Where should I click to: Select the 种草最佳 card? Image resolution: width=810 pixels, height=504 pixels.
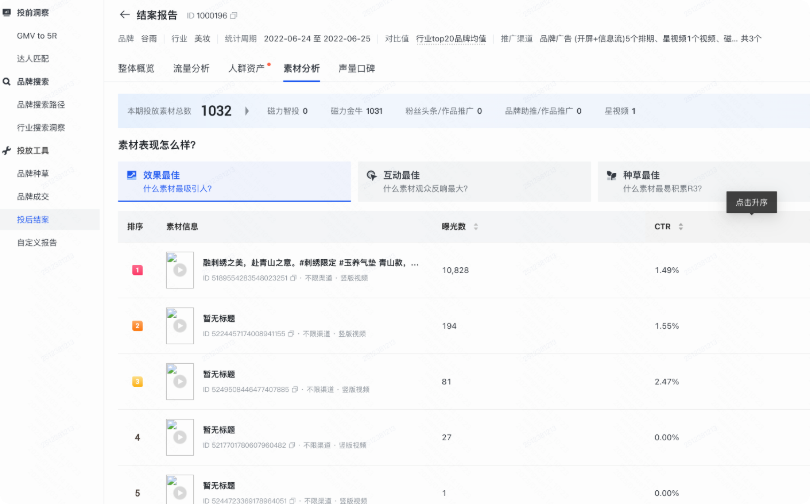click(704, 181)
